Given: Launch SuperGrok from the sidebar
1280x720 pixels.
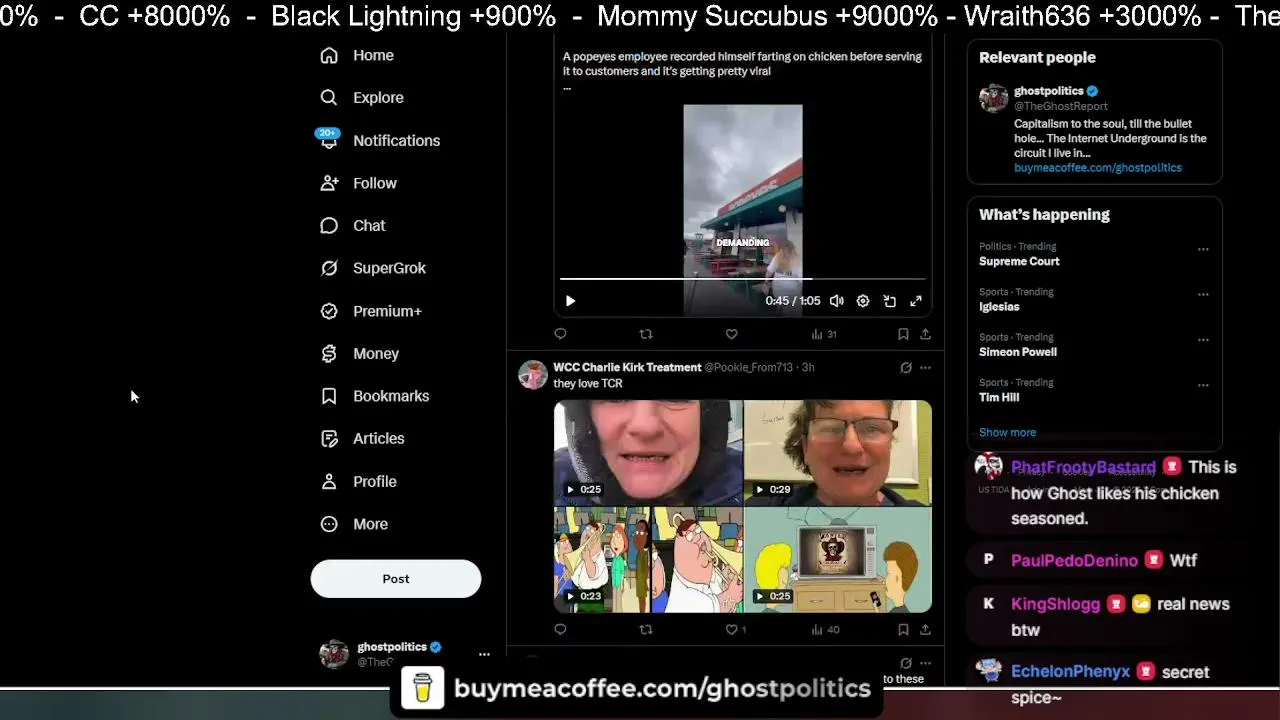Looking at the screenshot, I should (373, 268).
